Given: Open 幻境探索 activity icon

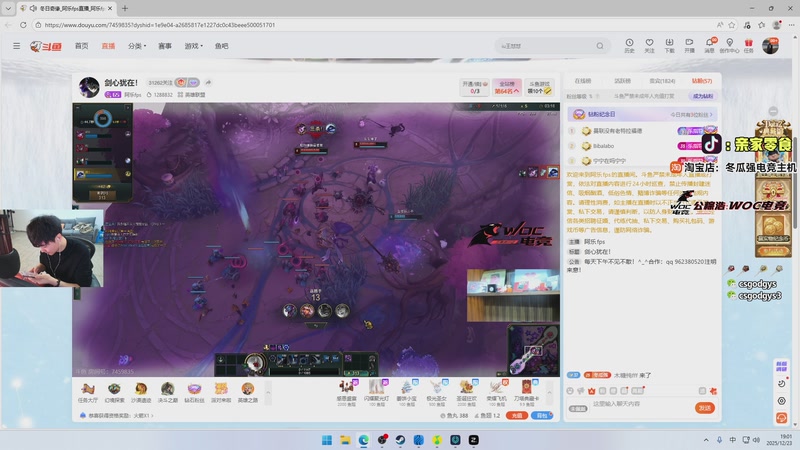Looking at the screenshot, I should coord(114,392).
